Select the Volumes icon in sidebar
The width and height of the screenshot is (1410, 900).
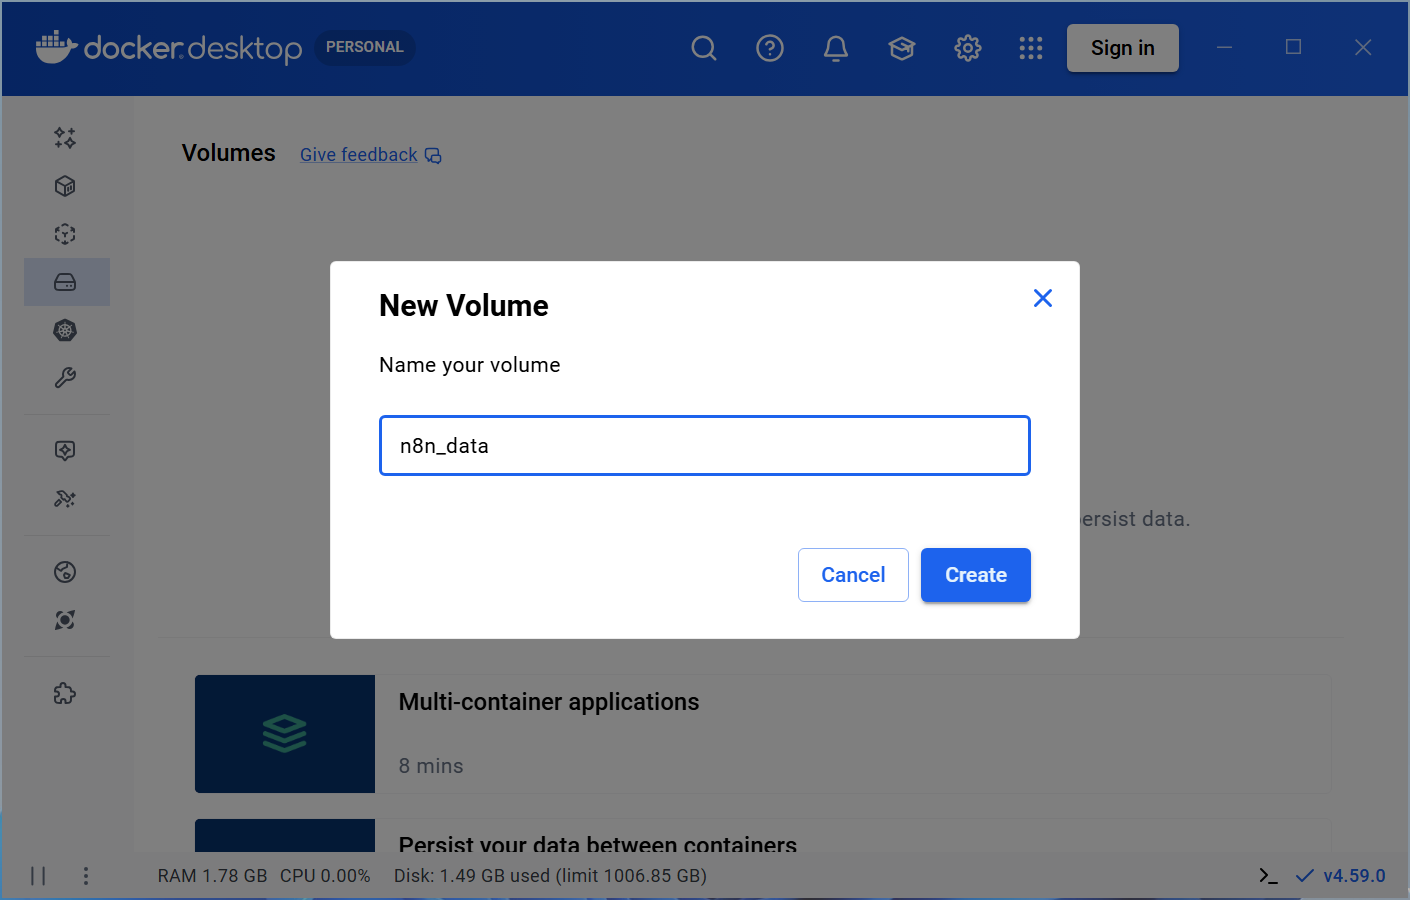tap(65, 282)
